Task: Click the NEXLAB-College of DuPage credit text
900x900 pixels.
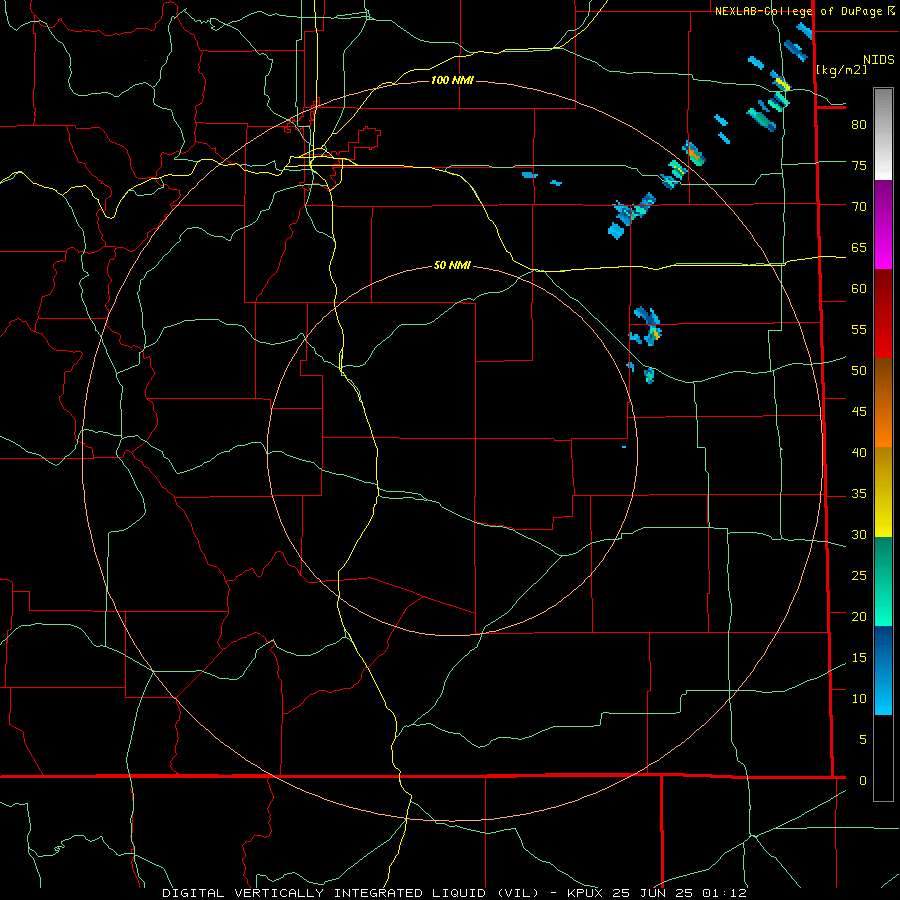Action: 798,11
